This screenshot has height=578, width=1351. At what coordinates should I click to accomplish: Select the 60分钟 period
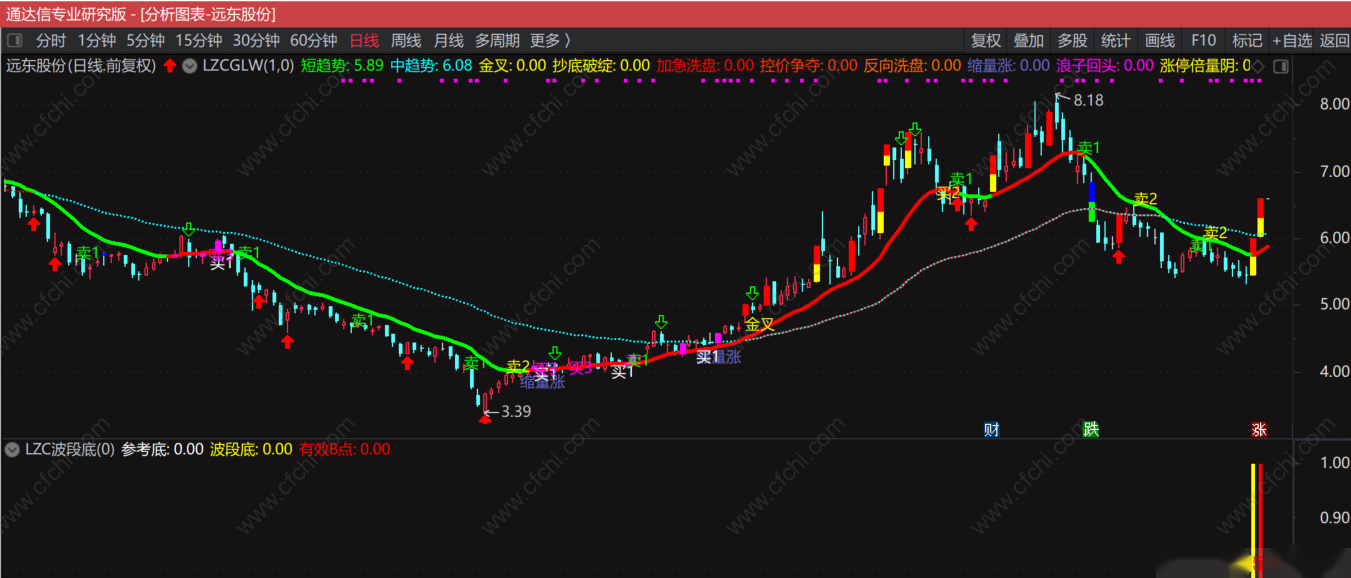[314, 41]
